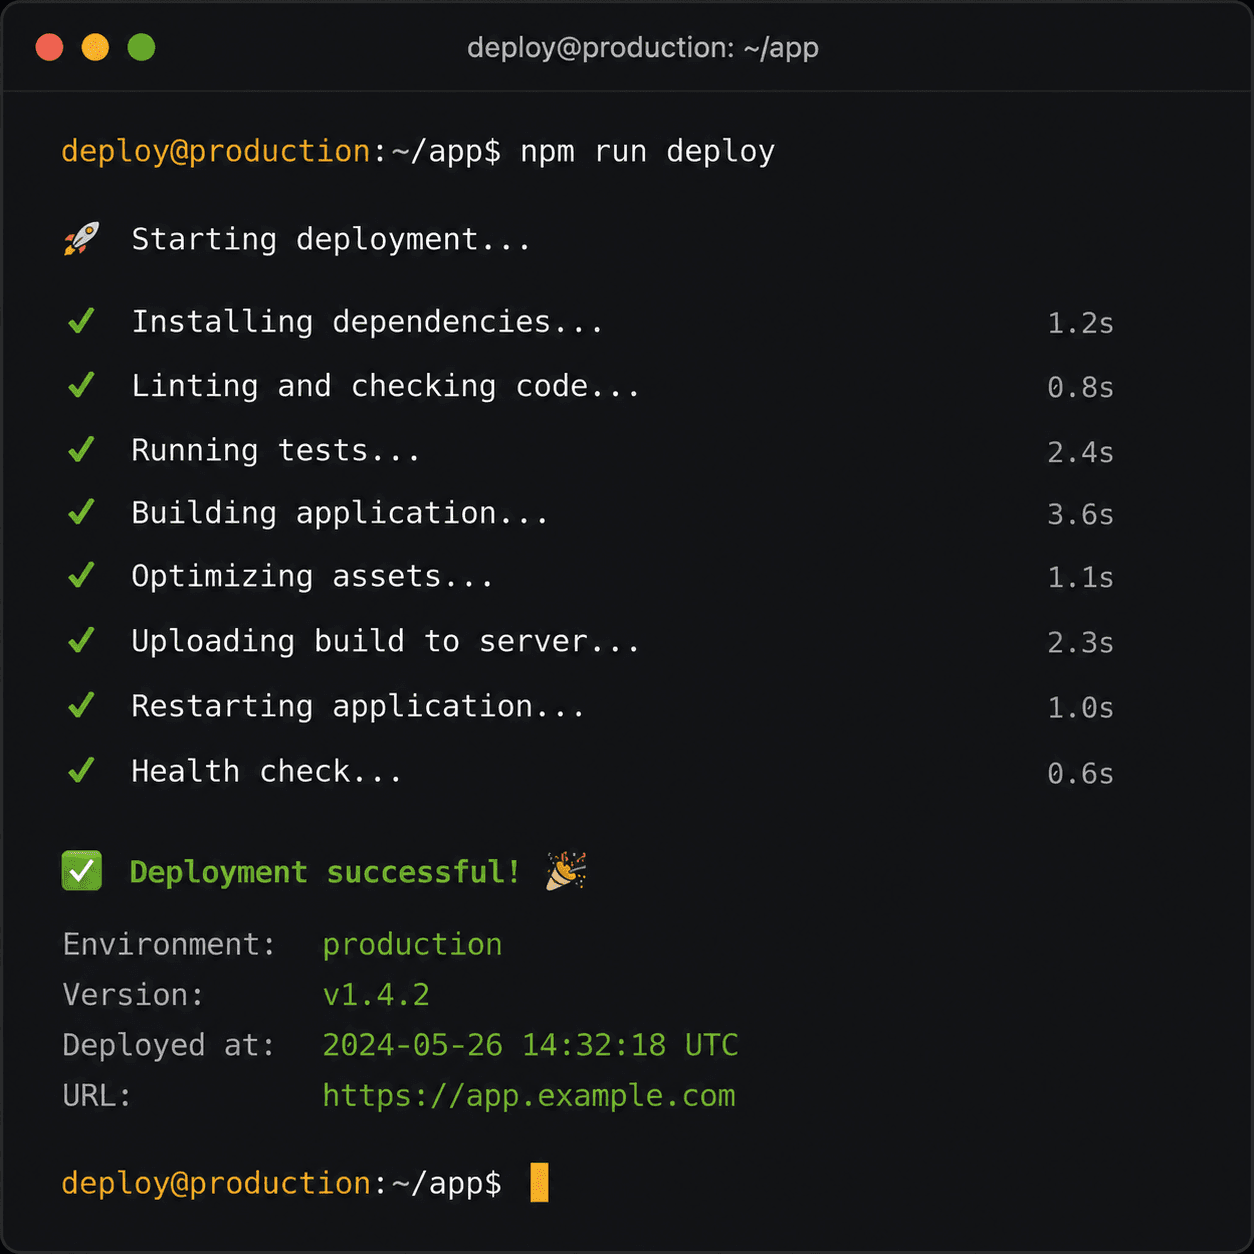Click the orange cursor block at the final prompt
This screenshot has width=1254, height=1254.
[539, 1182]
